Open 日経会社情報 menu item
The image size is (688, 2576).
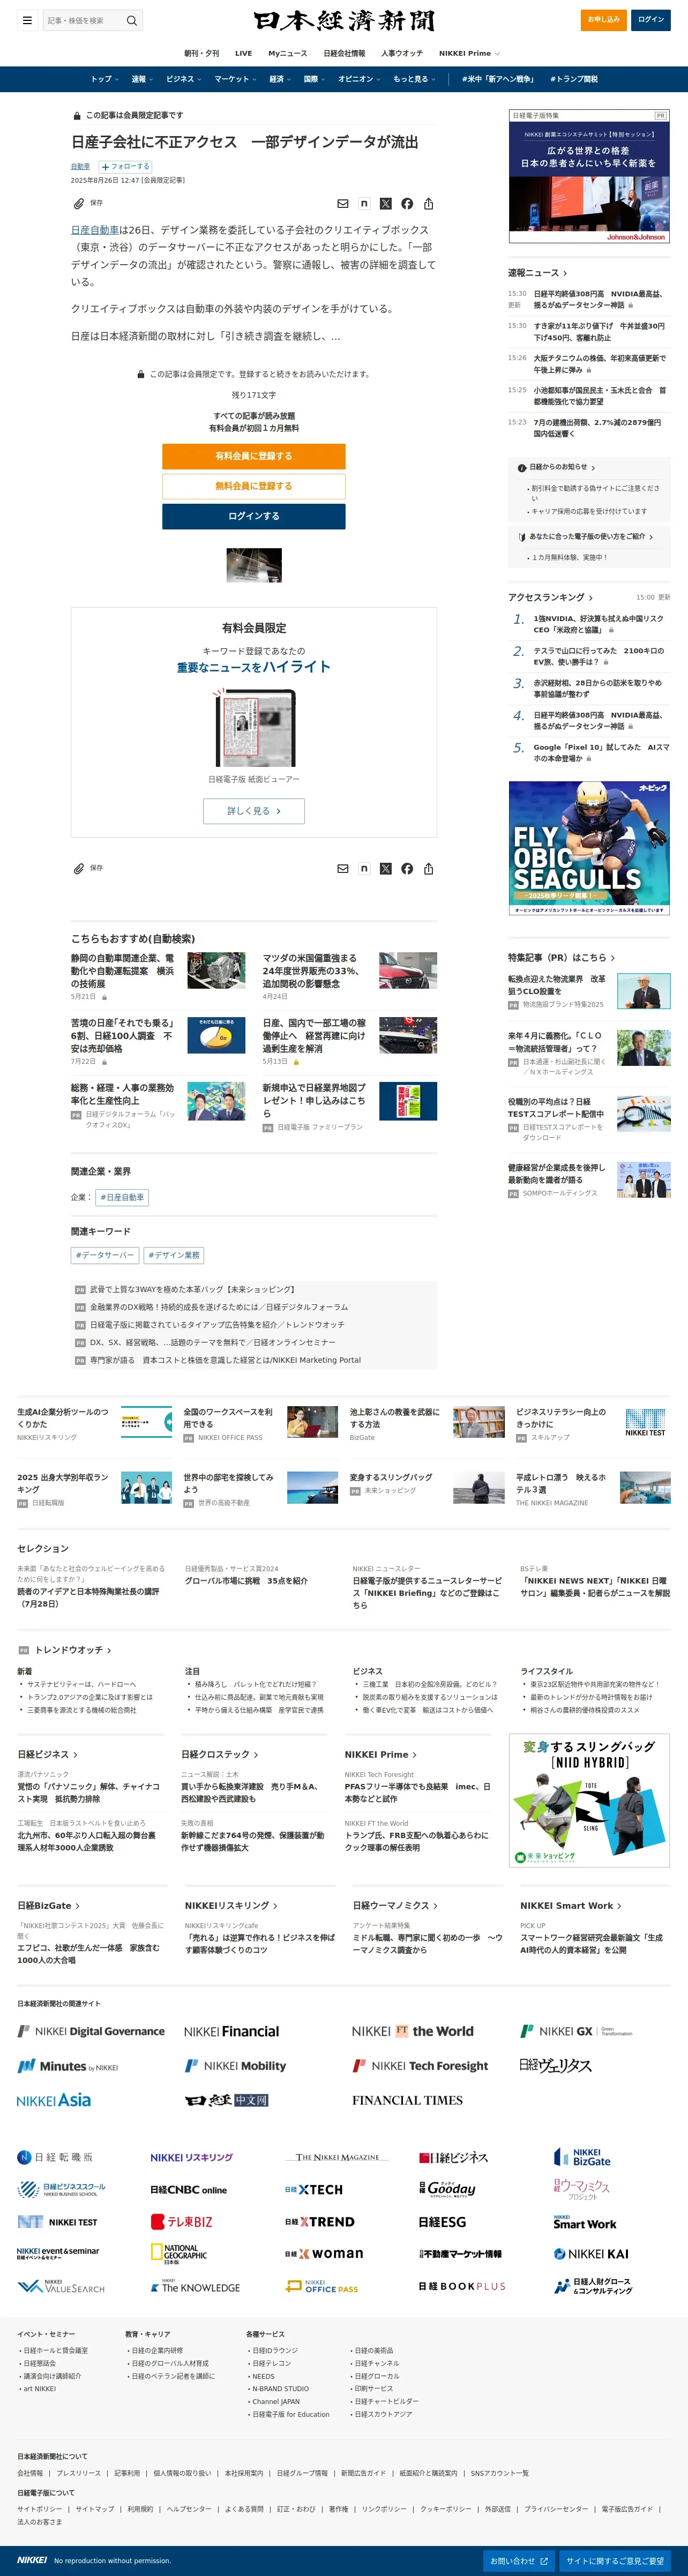tap(344, 53)
